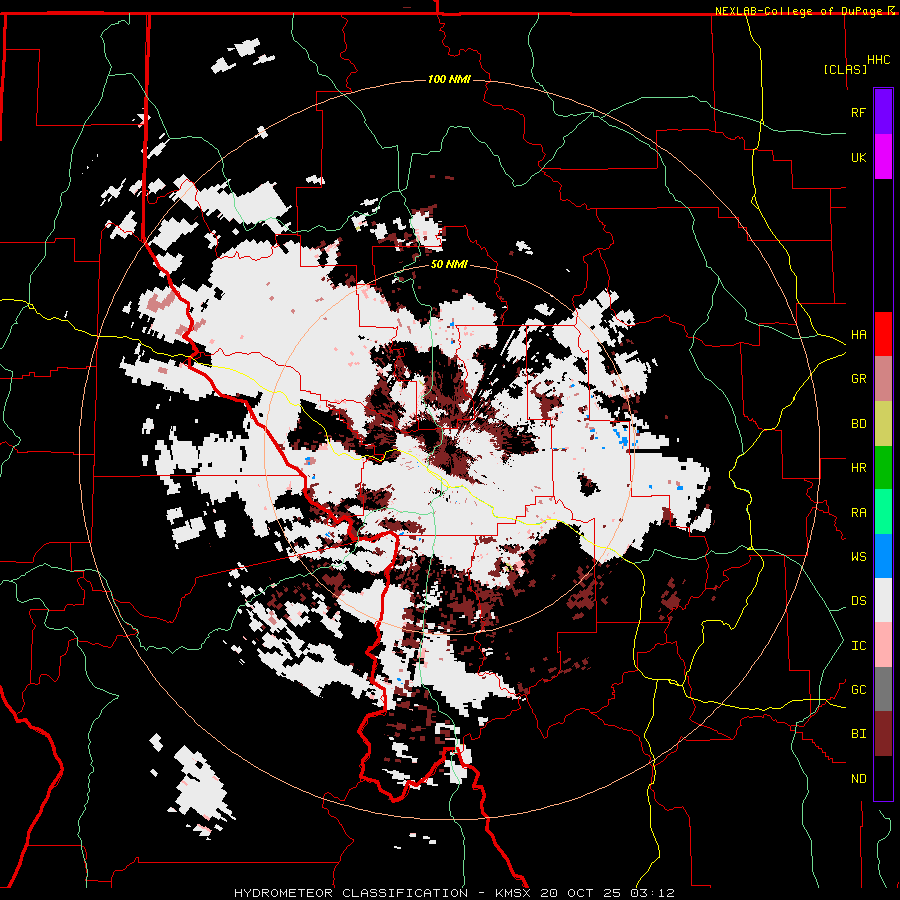Image resolution: width=900 pixels, height=900 pixels.
Task: Click the BD legend label
Action: click(x=858, y=424)
